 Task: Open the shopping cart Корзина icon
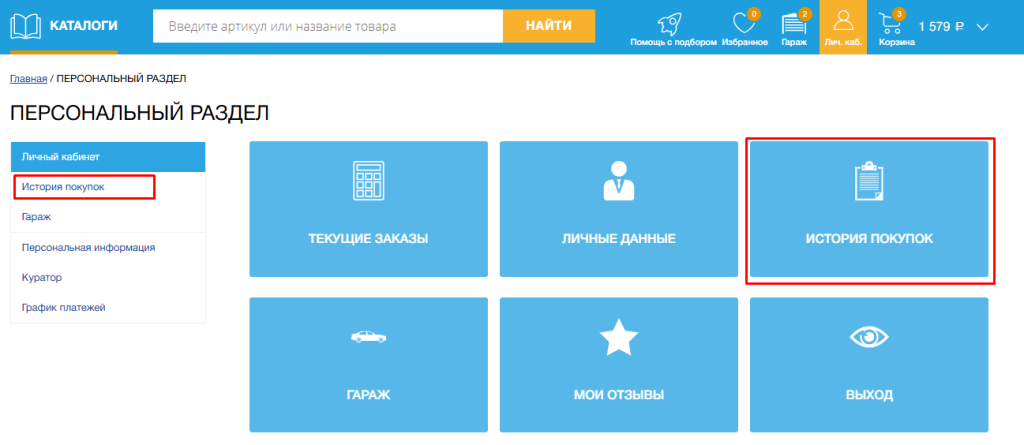888,23
